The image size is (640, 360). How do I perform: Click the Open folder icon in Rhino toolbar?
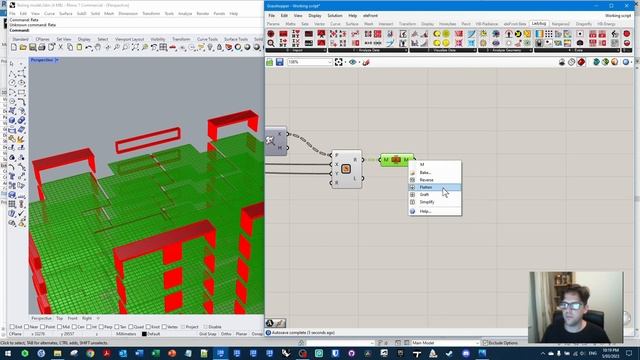point(23,47)
